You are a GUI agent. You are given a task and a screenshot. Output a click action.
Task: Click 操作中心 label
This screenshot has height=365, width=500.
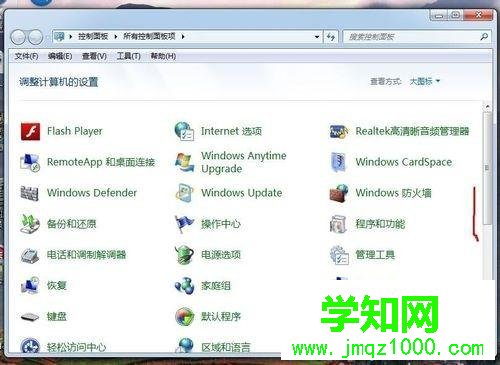[221, 224]
